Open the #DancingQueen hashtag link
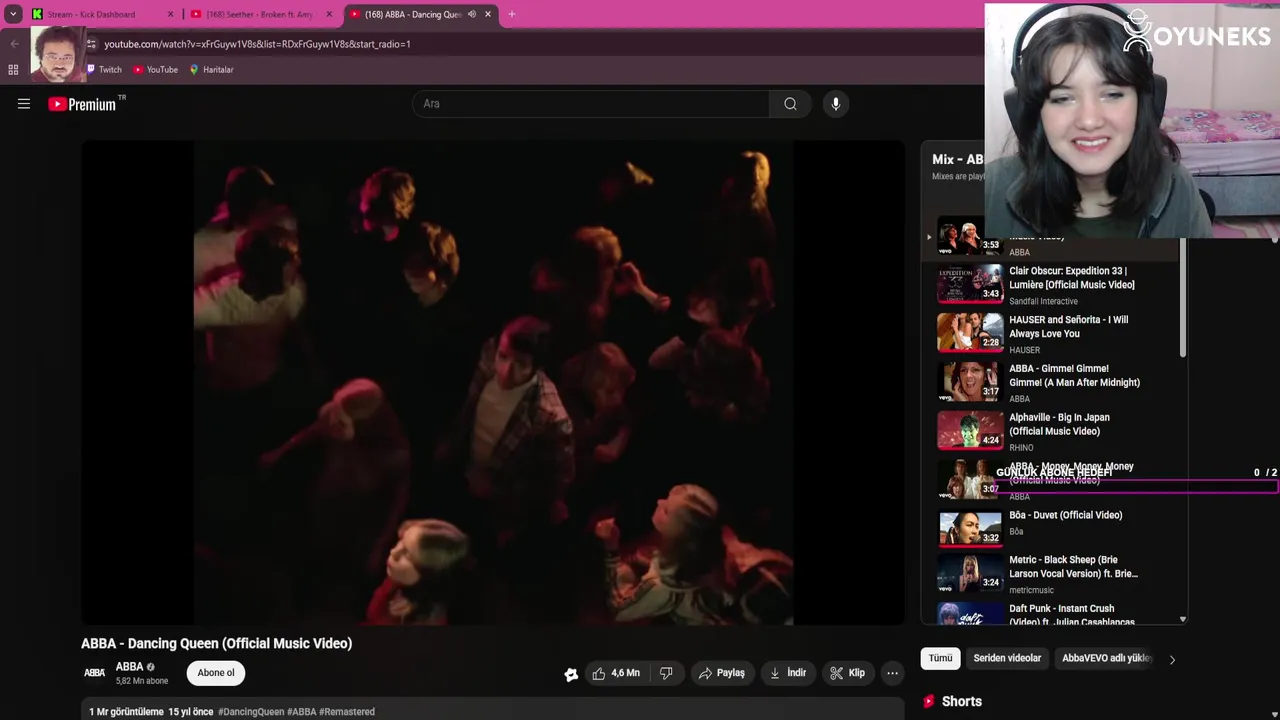The height and width of the screenshot is (720, 1280). coord(251,712)
